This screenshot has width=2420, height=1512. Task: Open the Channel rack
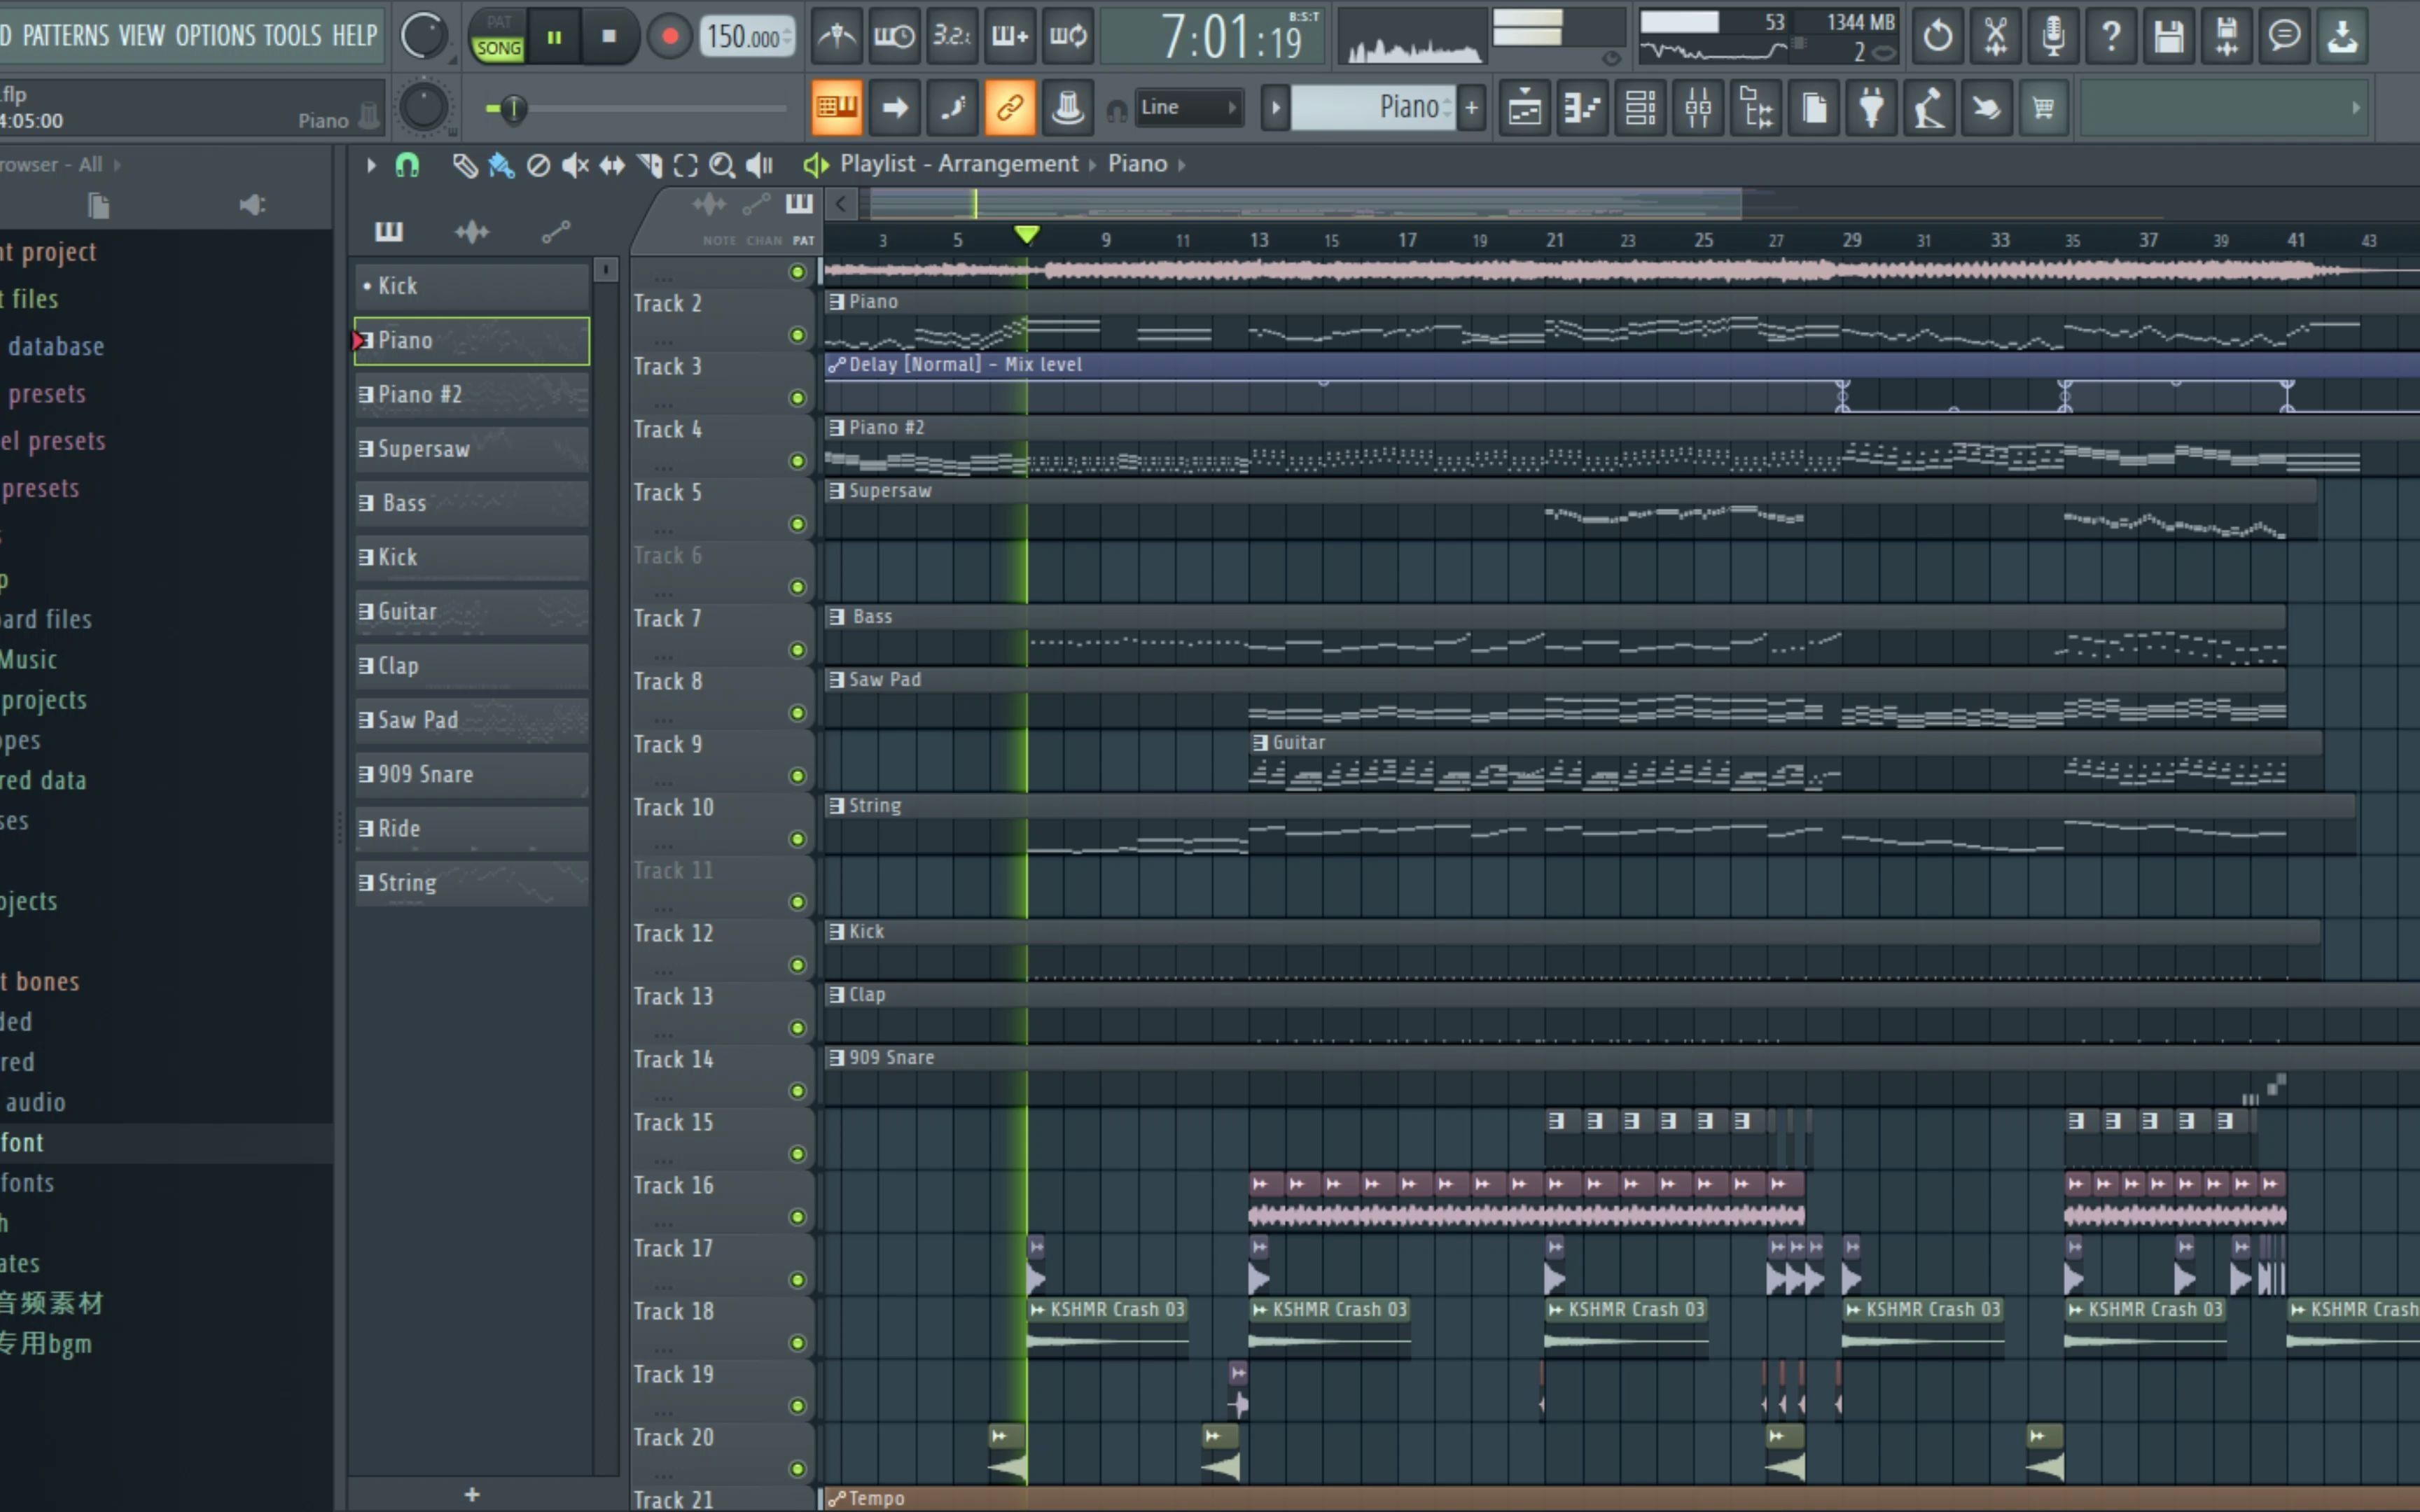[1640, 107]
